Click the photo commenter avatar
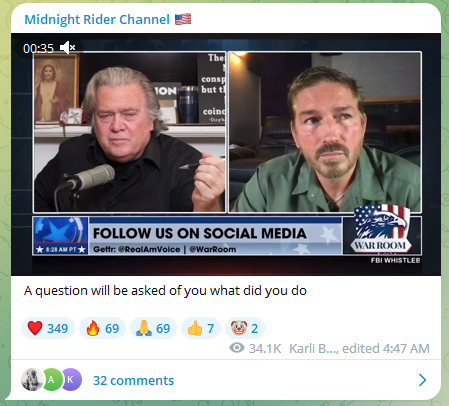This screenshot has height=406, width=449. coord(32,379)
